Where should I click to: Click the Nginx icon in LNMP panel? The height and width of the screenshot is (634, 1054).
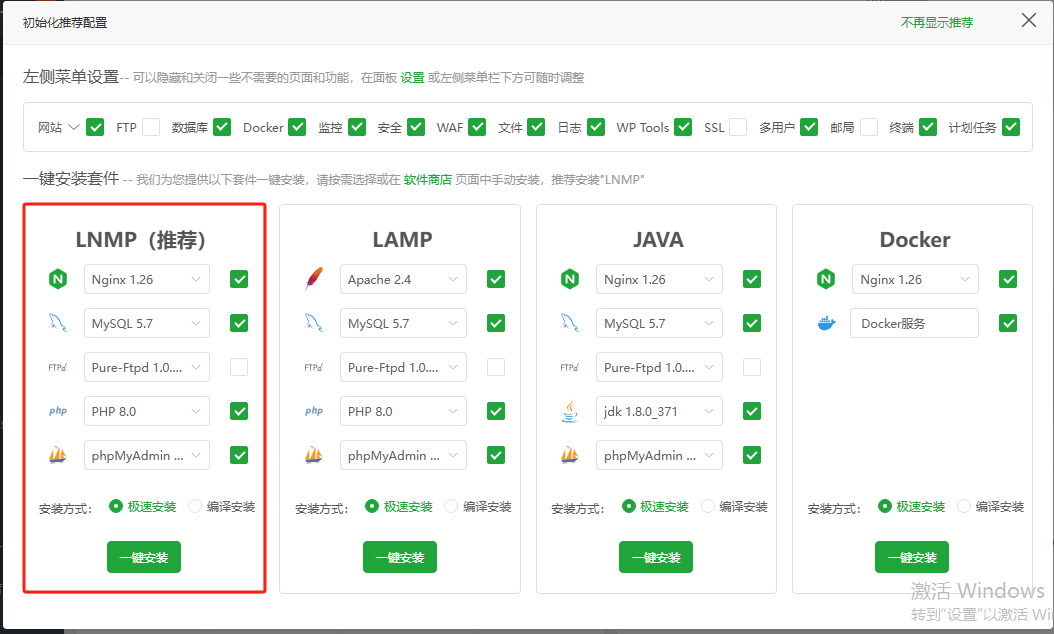click(57, 279)
